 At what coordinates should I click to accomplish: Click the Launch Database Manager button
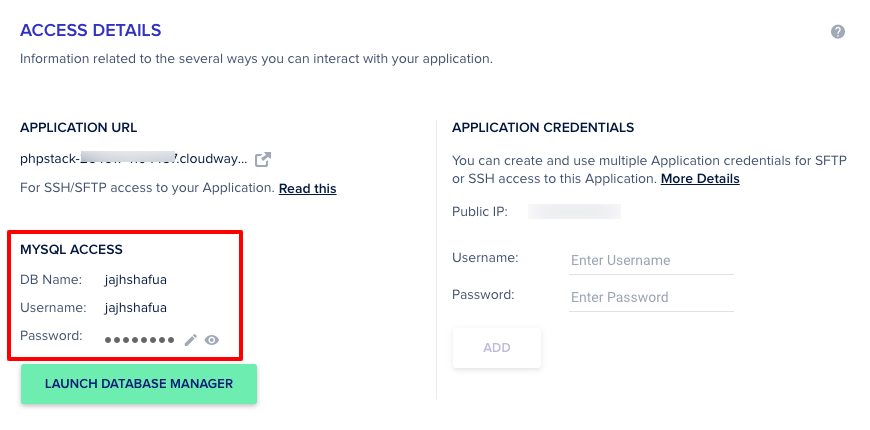tap(139, 384)
